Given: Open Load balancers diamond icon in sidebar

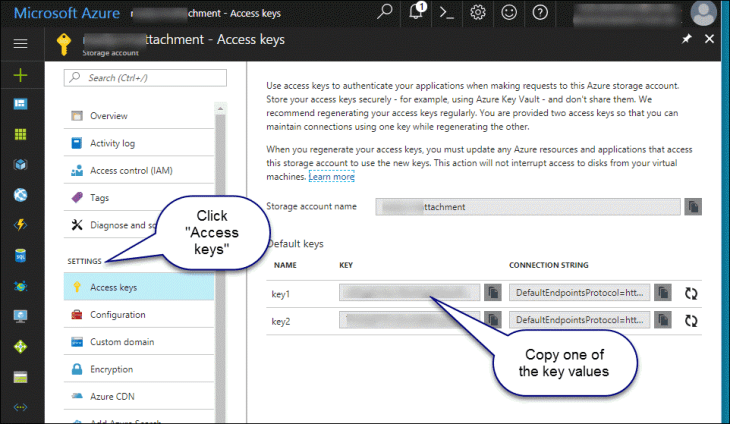Looking at the screenshot, I should [x=20, y=347].
